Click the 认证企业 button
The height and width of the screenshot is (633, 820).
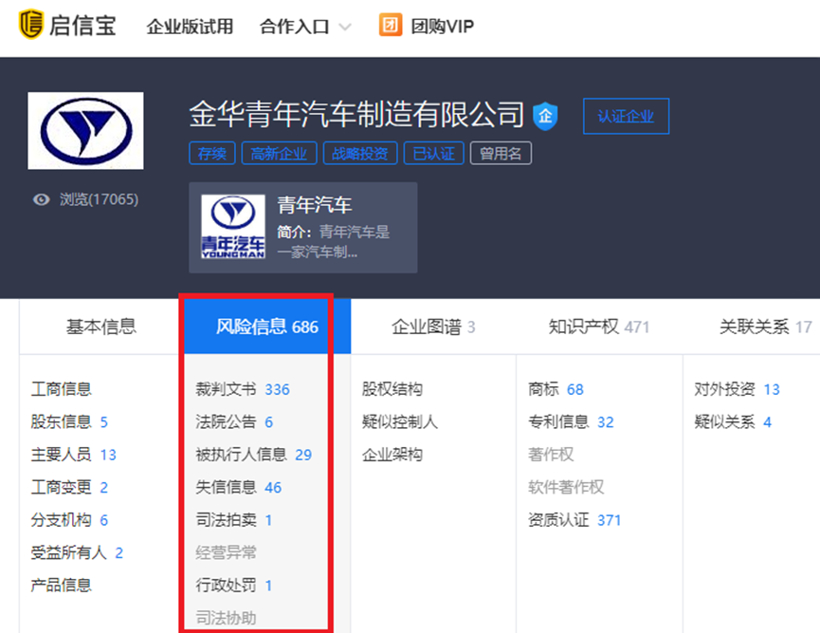pyautogui.click(x=626, y=116)
